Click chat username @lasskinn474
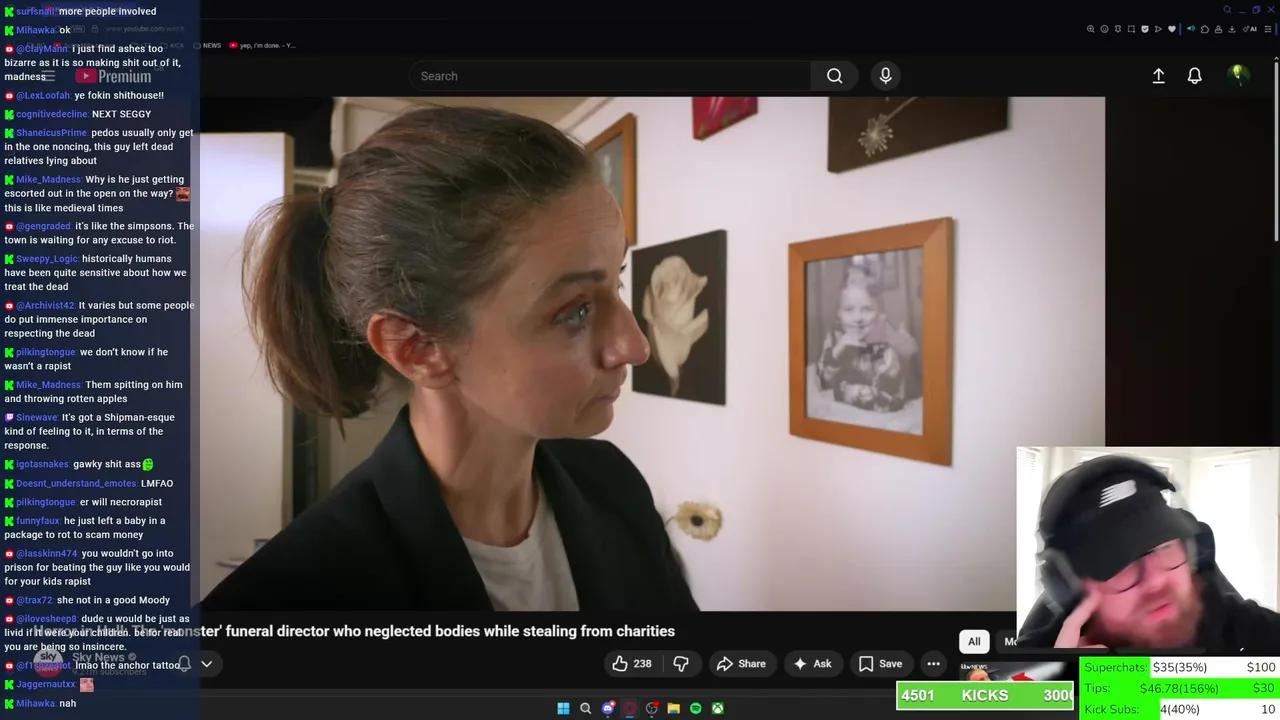Viewport: 1280px width, 720px height. pos(46,553)
